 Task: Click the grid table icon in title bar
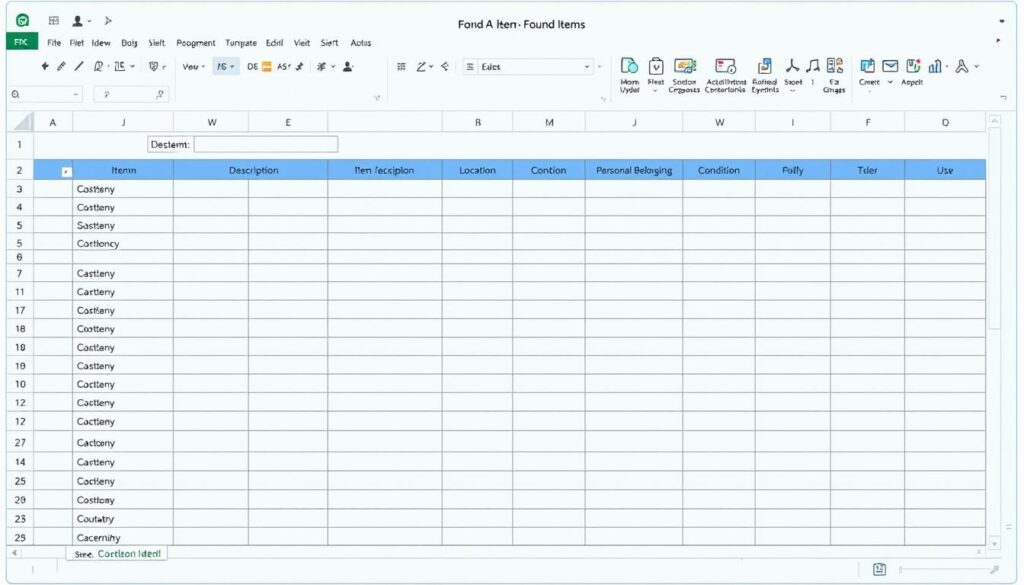(54, 21)
